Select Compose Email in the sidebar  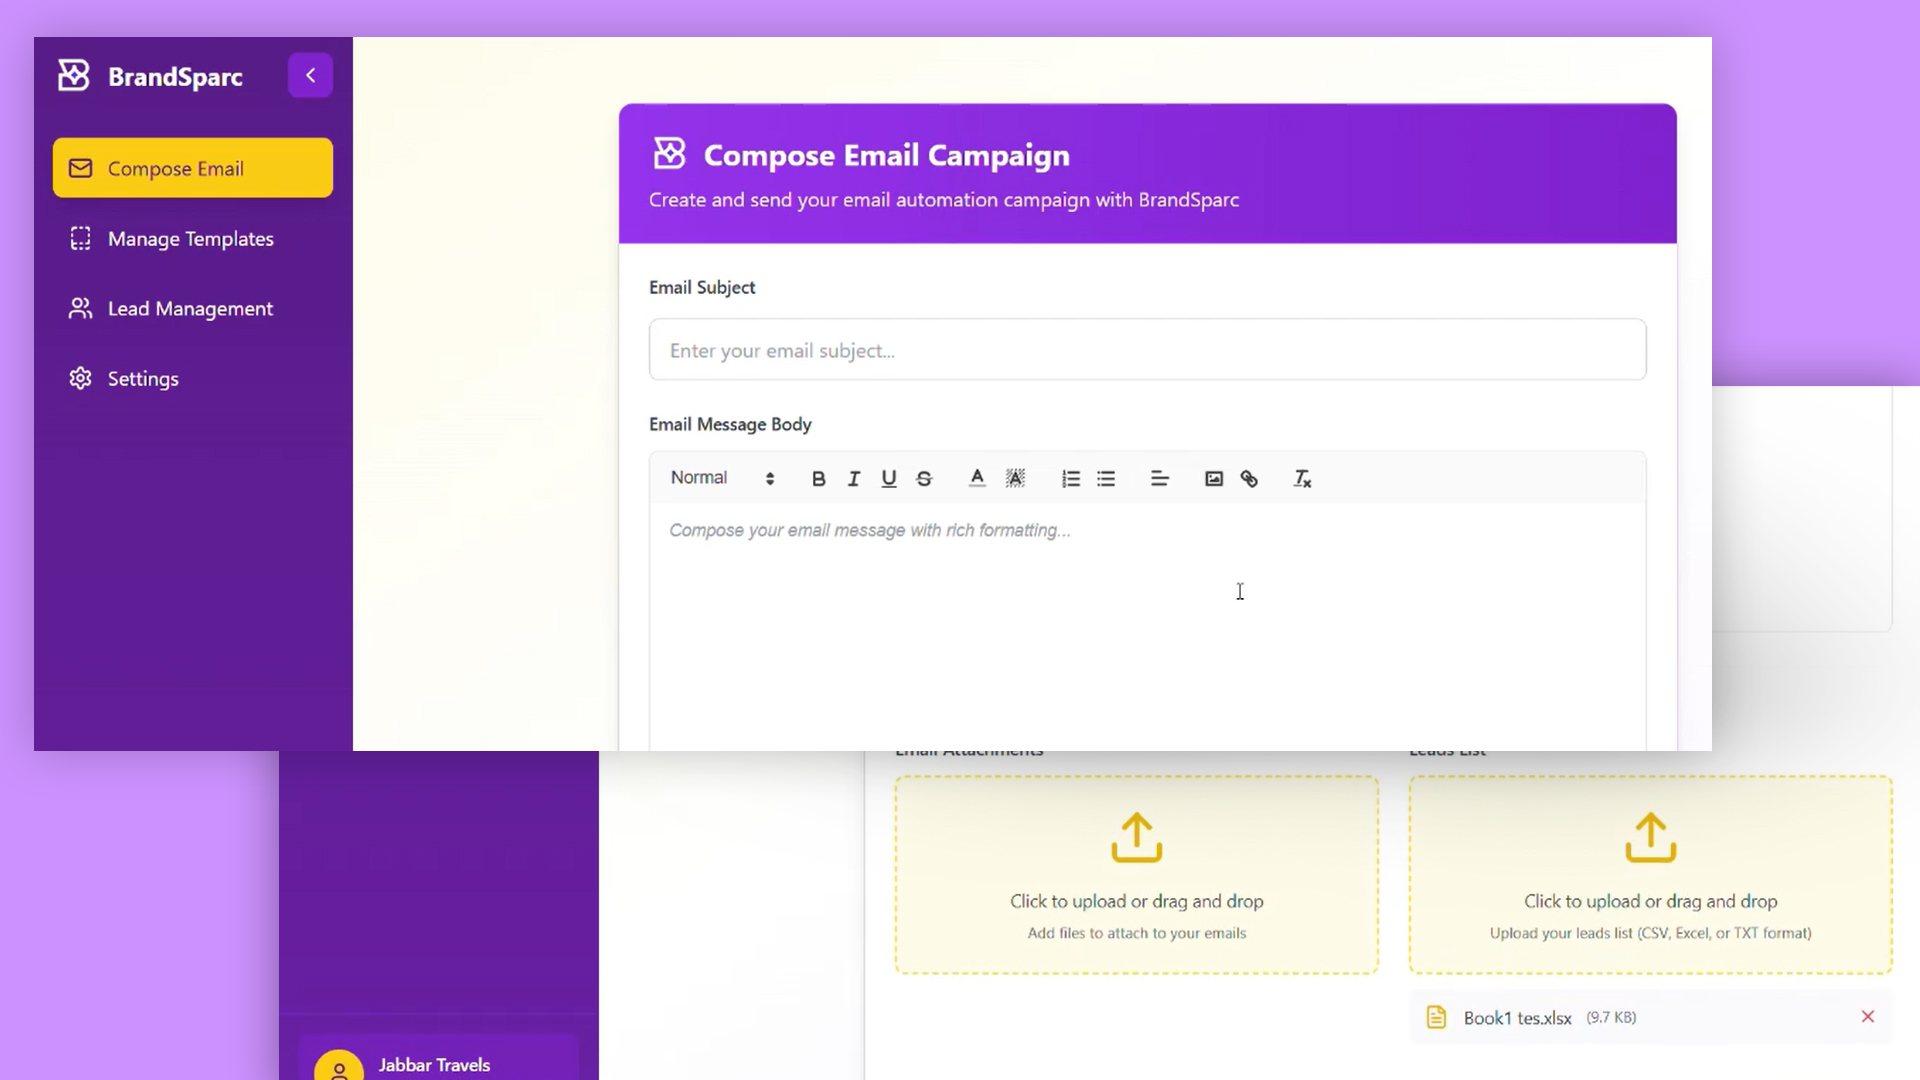(176, 168)
